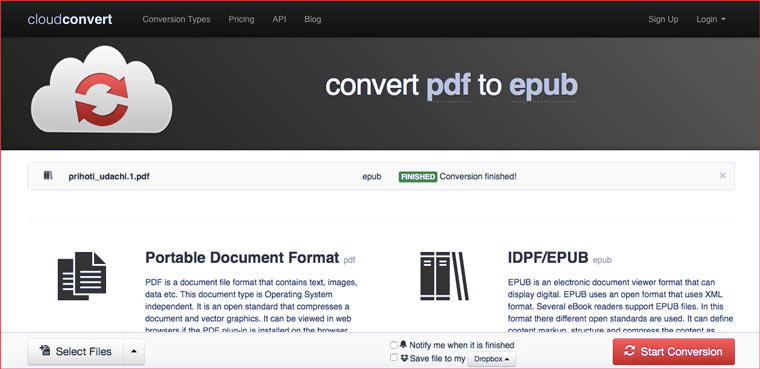
Task: Click the bell icon beside Notify me
Action: click(x=403, y=345)
